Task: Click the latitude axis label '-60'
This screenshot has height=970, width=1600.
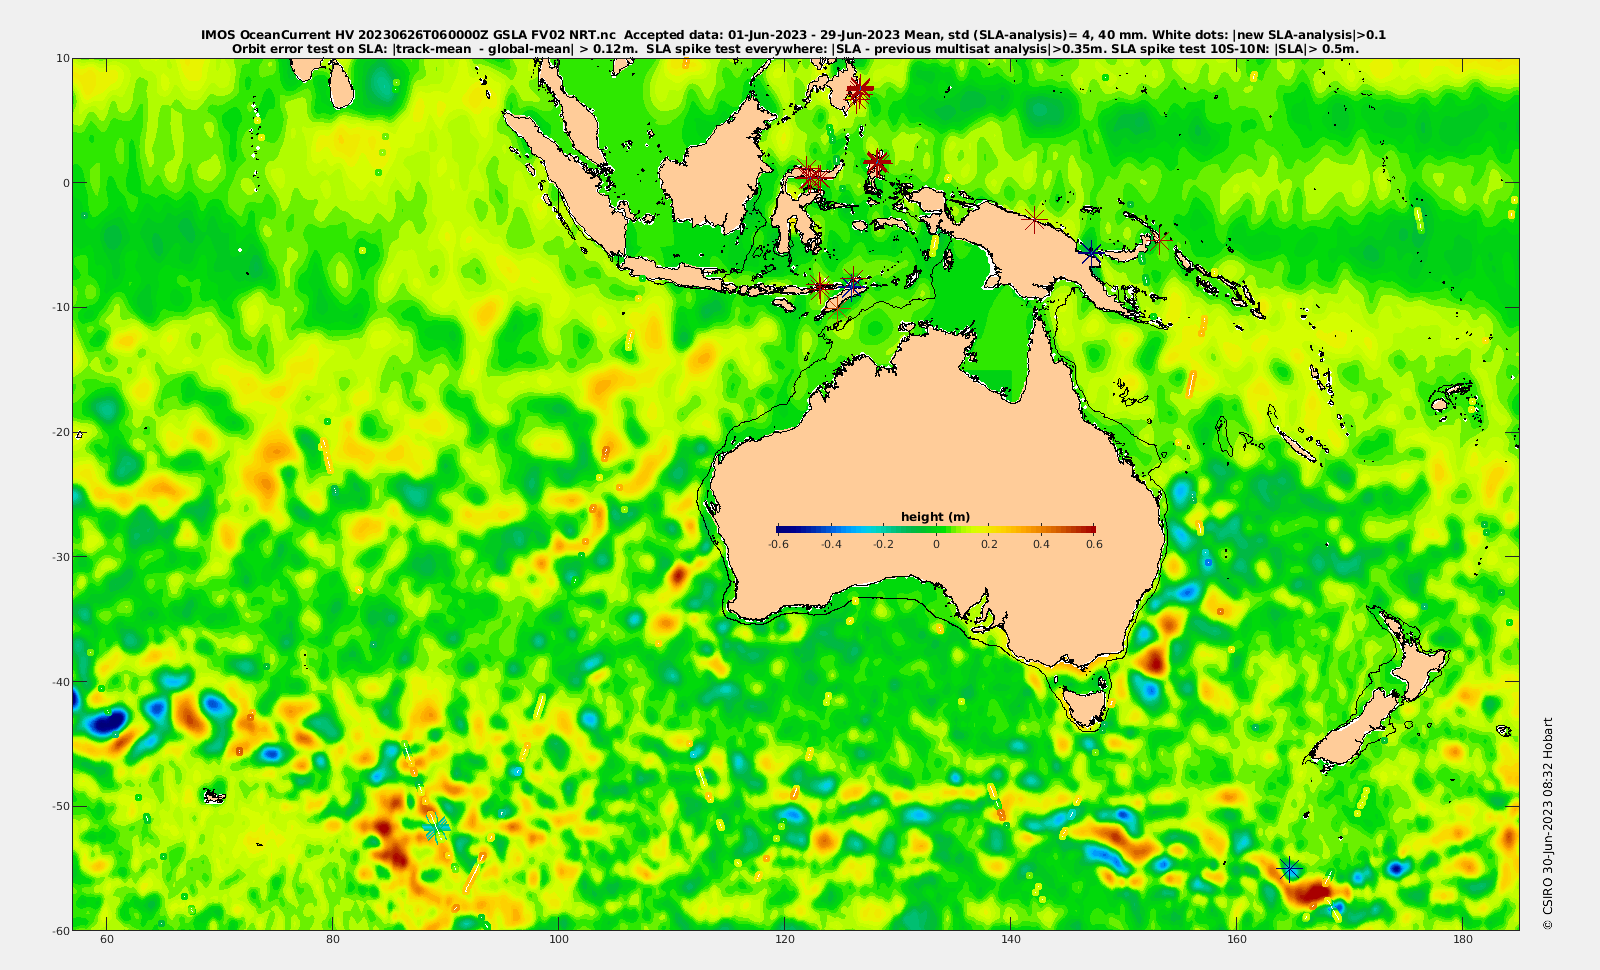Action: point(61,931)
